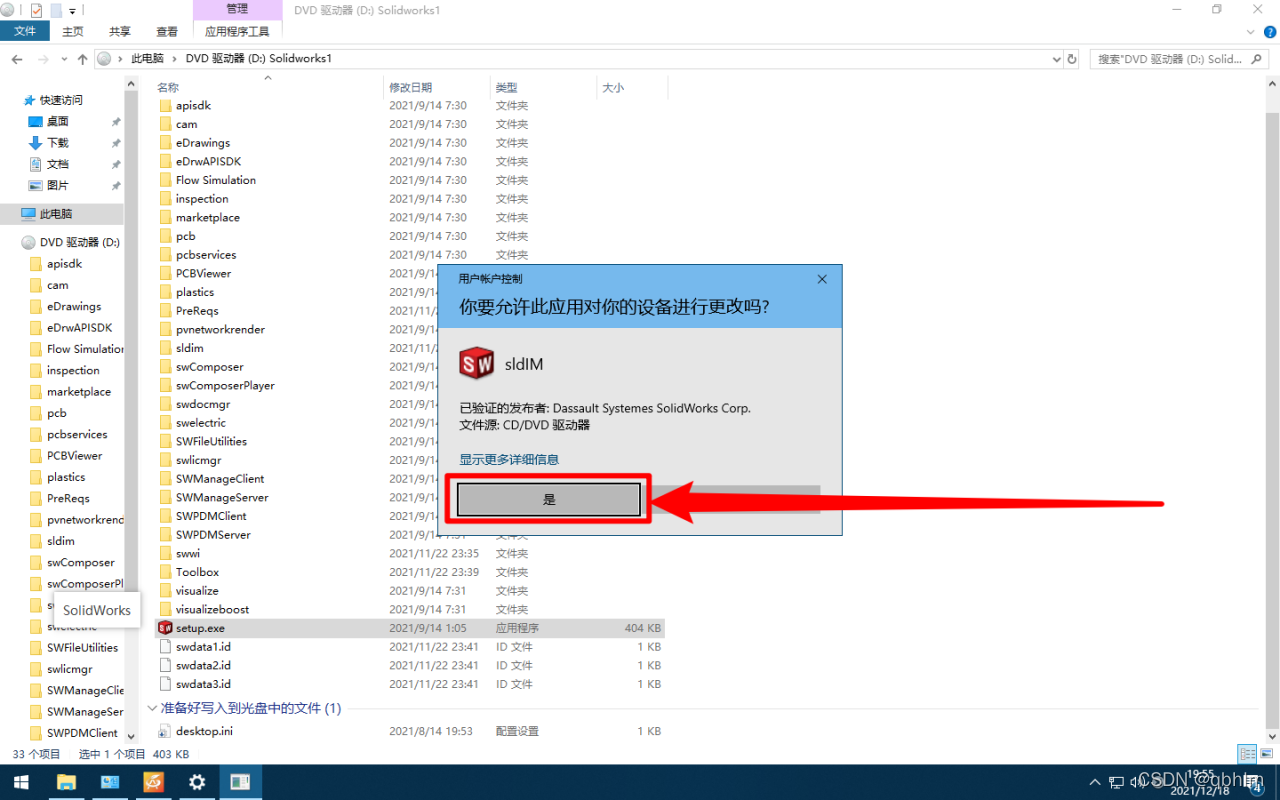Open the Home ribbon tab
Screen dimensions: 1280x800
(73, 31)
